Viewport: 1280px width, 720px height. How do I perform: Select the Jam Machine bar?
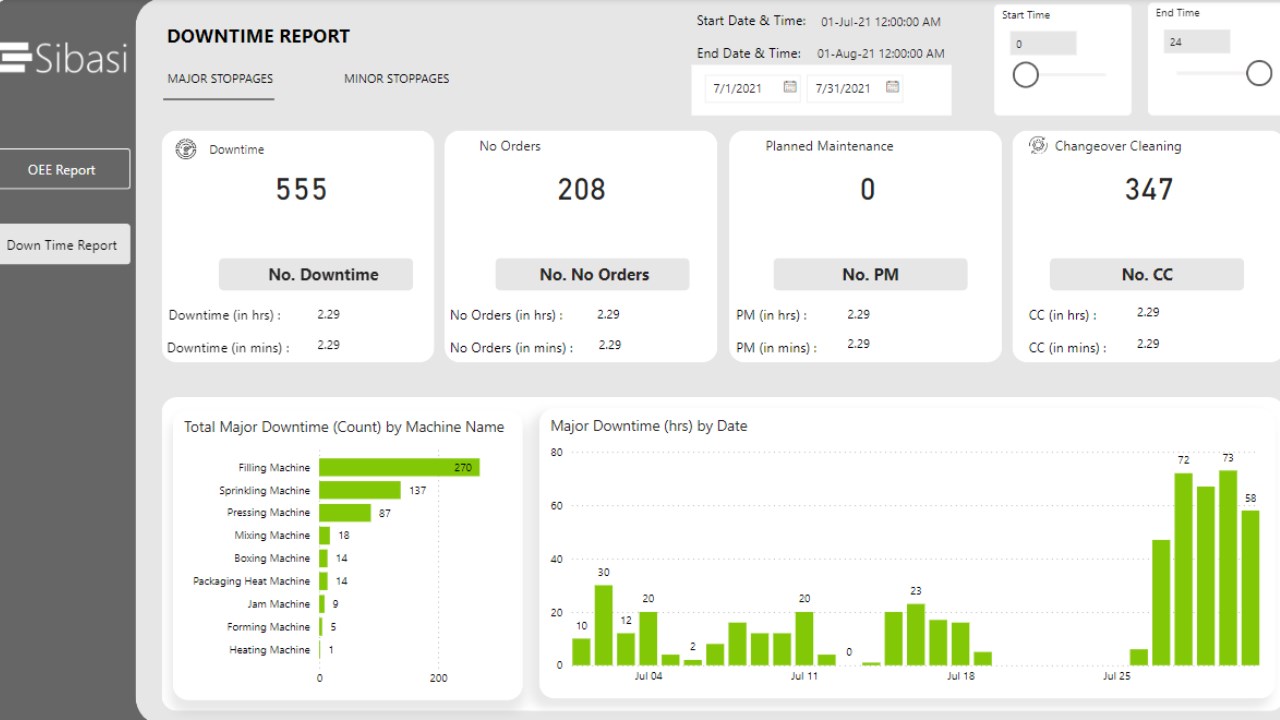(x=322, y=604)
